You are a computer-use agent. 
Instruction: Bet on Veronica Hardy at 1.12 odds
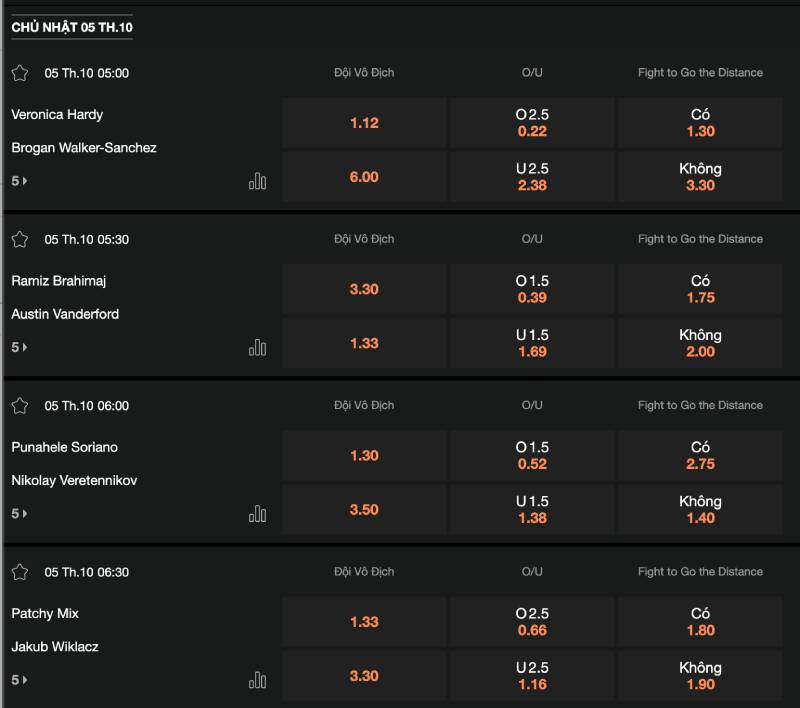(x=364, y=123)
